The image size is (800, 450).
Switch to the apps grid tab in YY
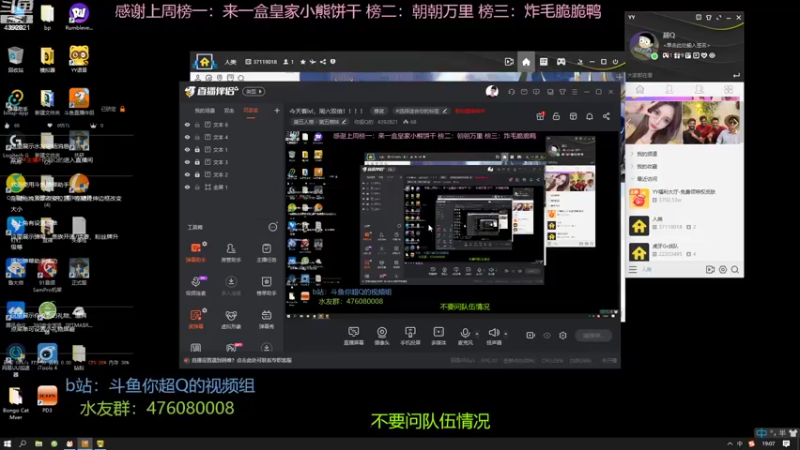pos(728,89)
